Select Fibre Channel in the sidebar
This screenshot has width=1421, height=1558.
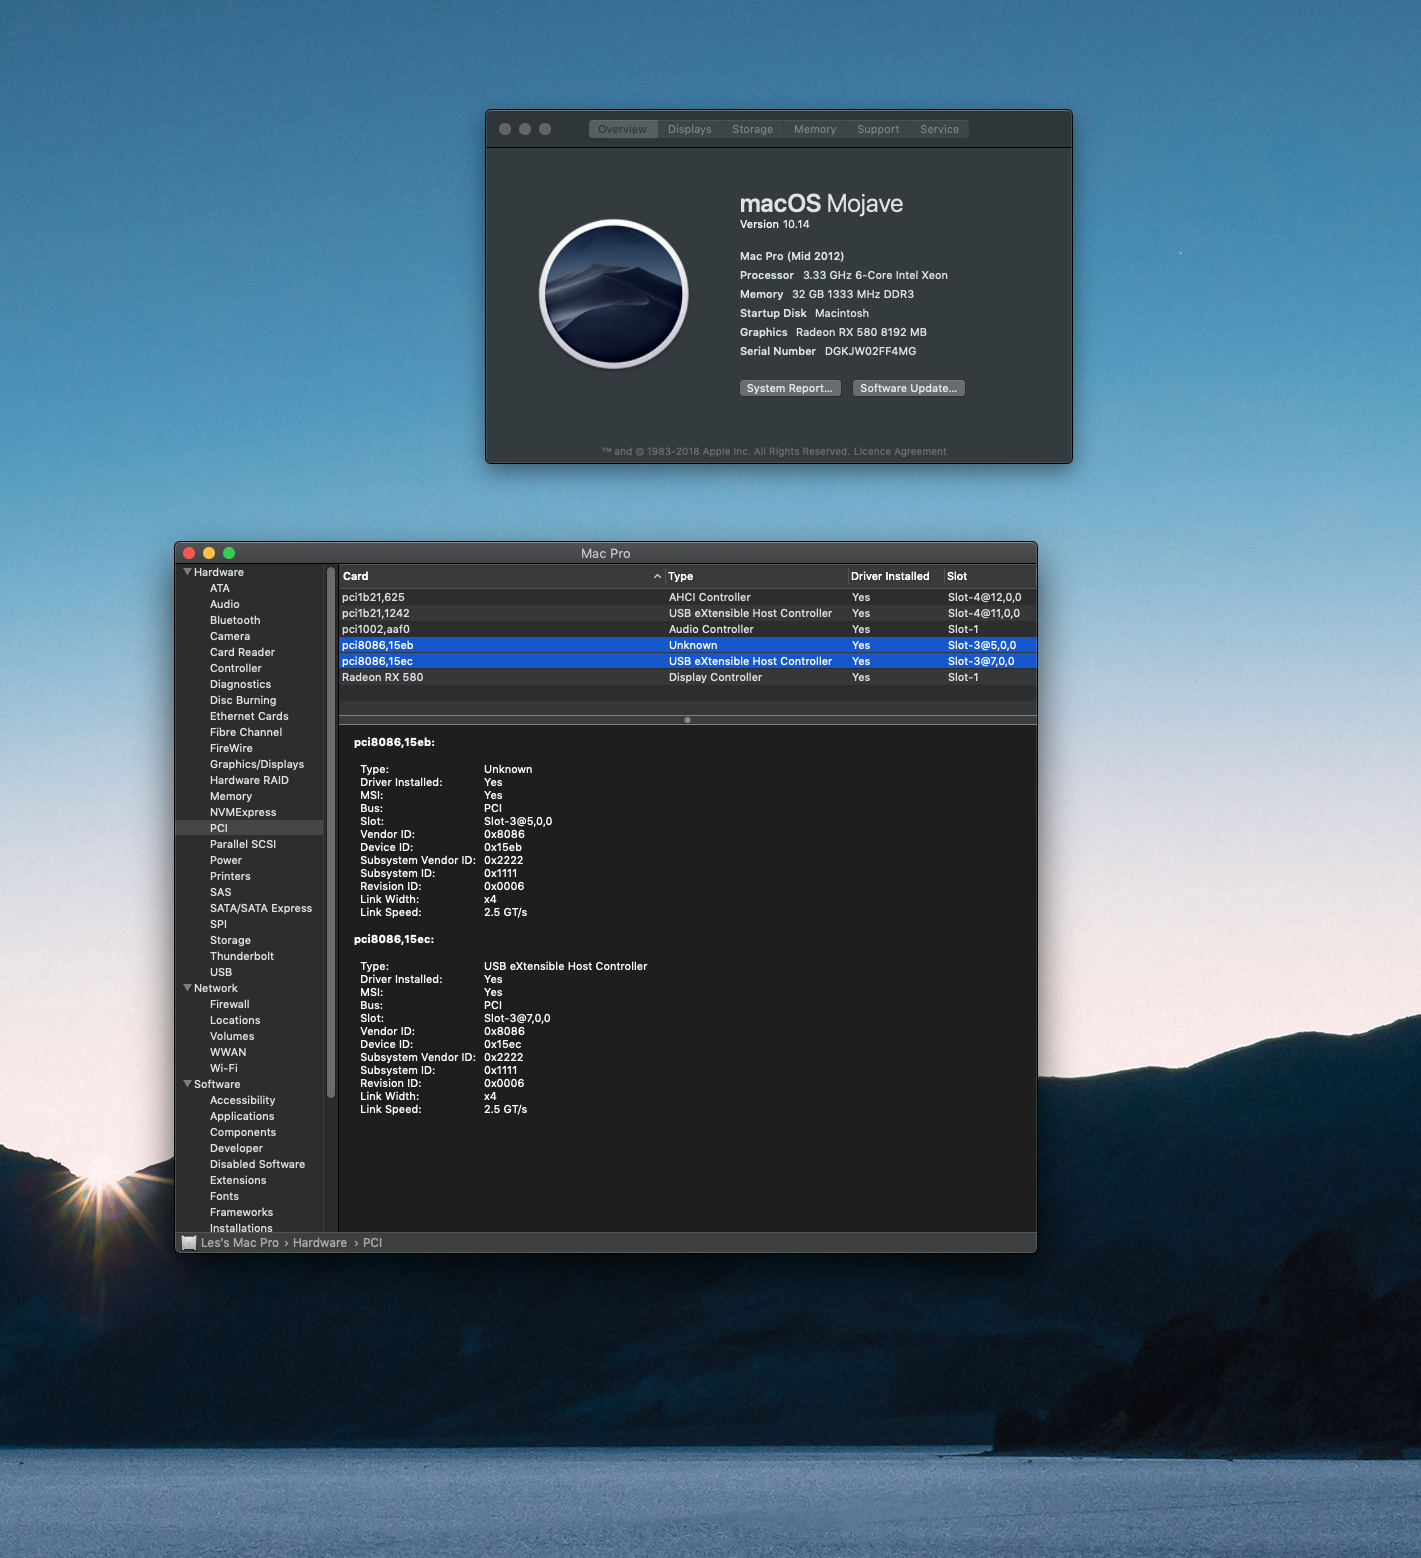point(246,732)
